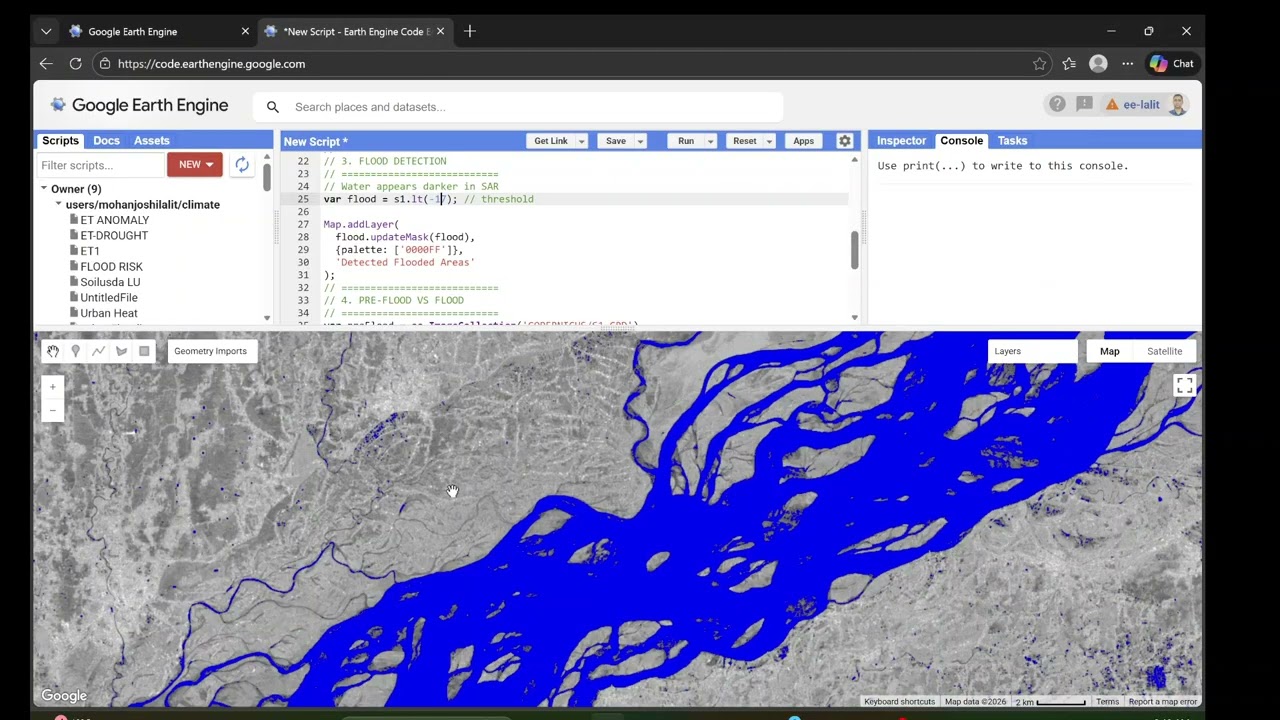
Task: Click the Filter scripts input field
Action: 101,165
